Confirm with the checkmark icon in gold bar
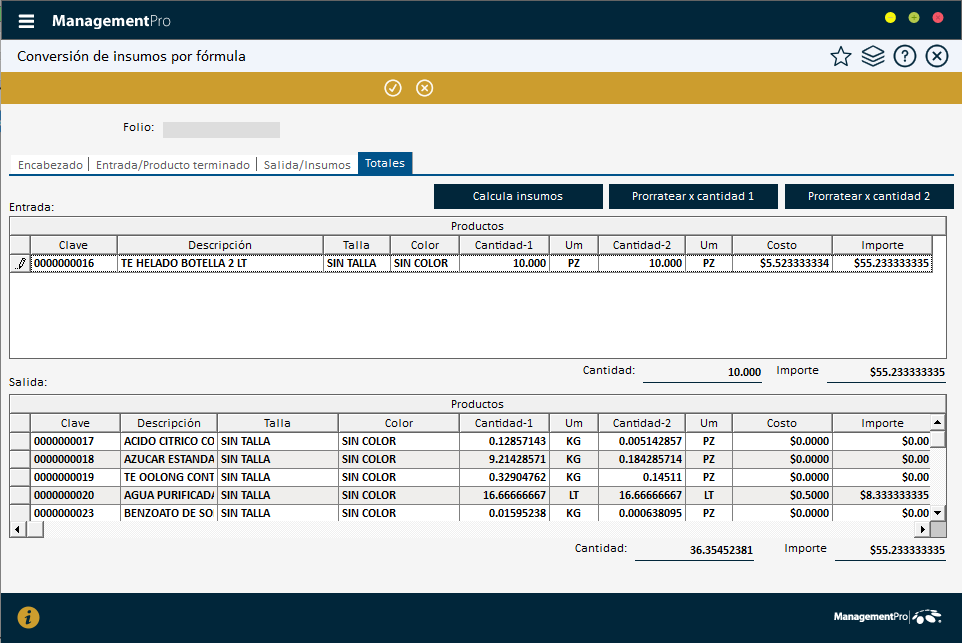Image resolution: width=962 pixels, height=643 pixels. tap(393, 88)
